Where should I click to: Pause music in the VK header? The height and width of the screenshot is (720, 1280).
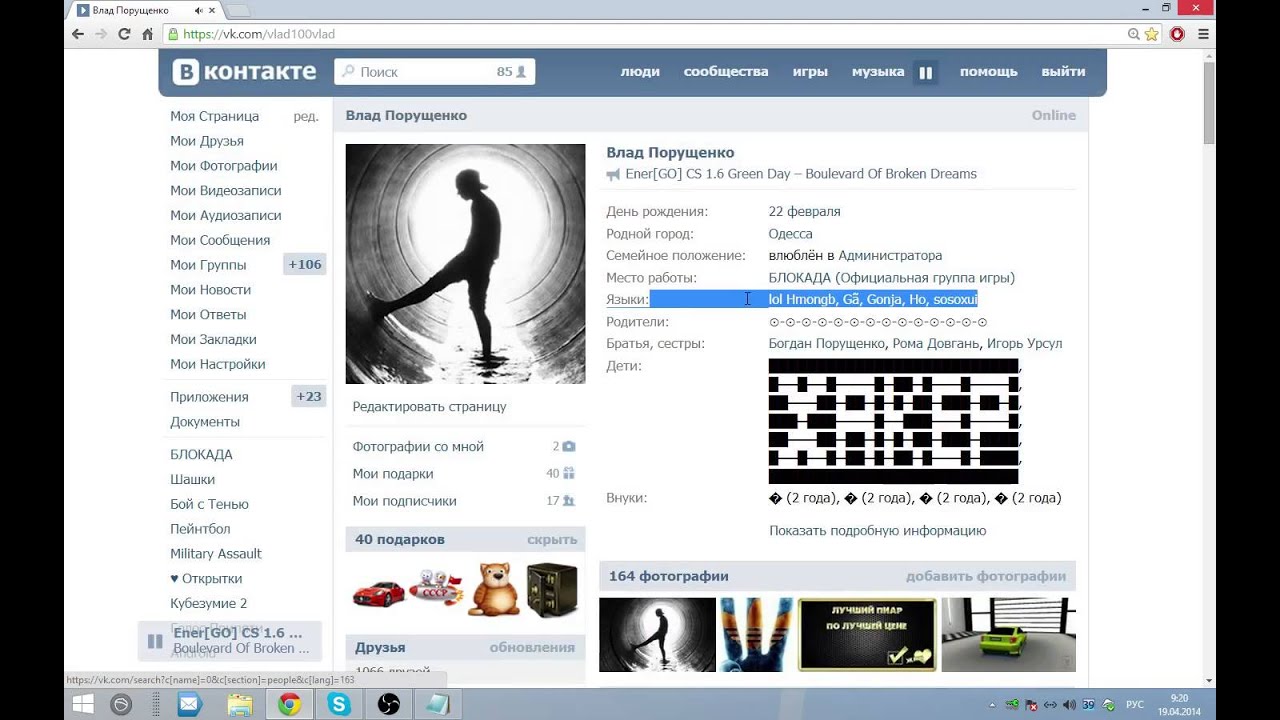[926, 72]
